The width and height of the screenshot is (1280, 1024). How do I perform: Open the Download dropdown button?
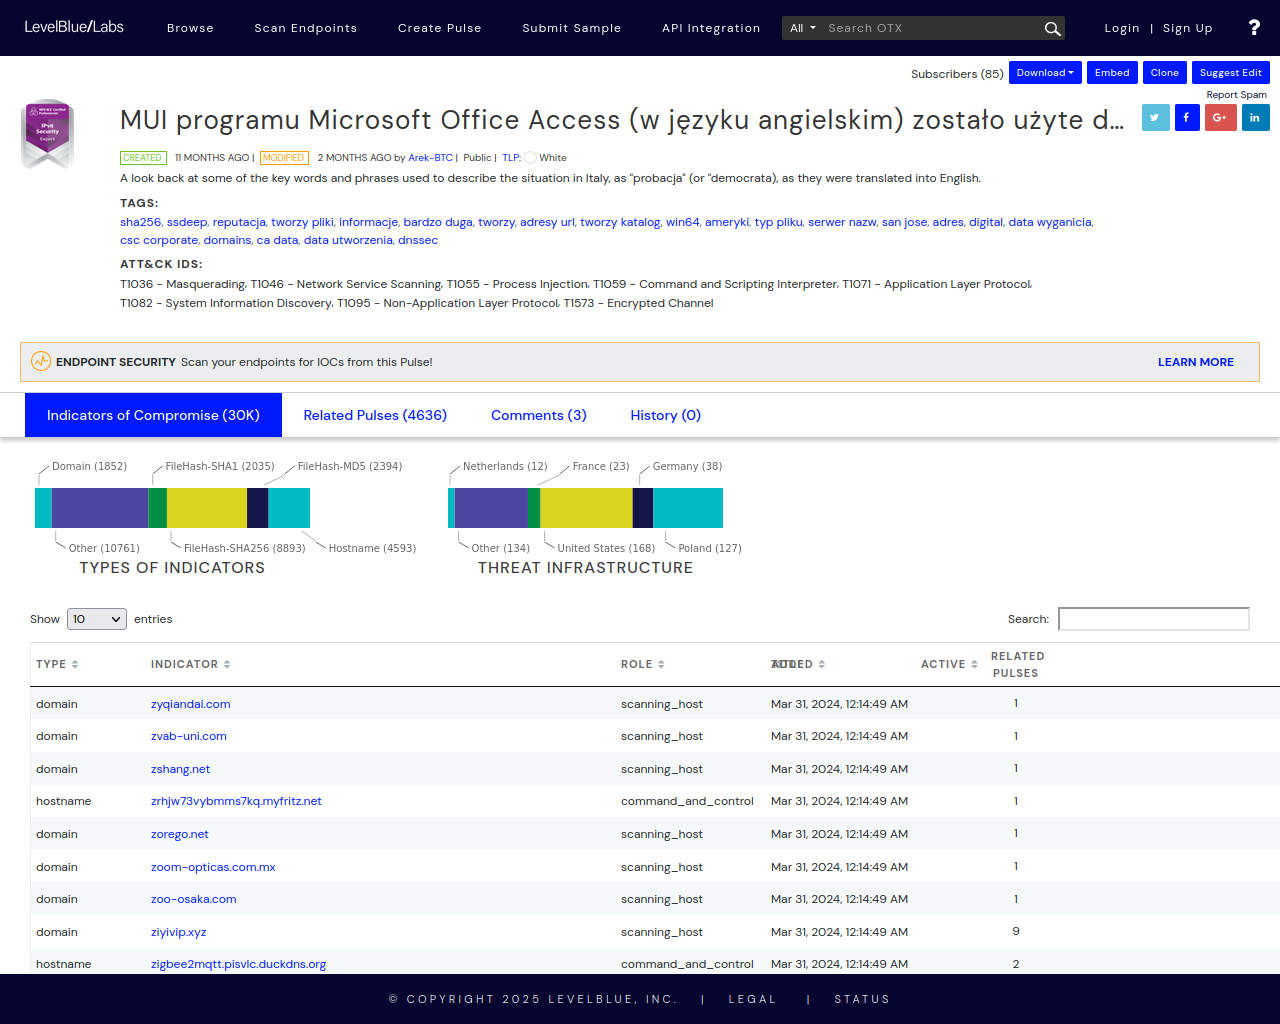(1045, 73)
